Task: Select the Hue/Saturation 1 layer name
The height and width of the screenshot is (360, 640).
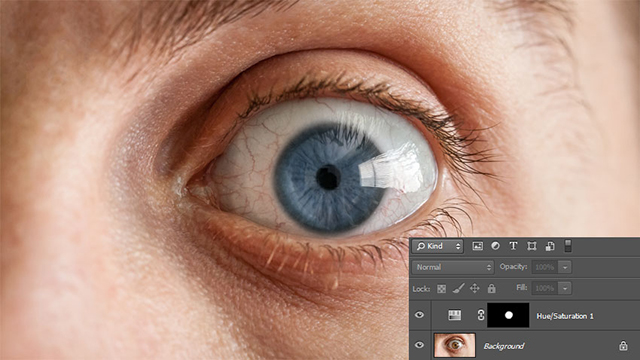Action: (565, 316)
